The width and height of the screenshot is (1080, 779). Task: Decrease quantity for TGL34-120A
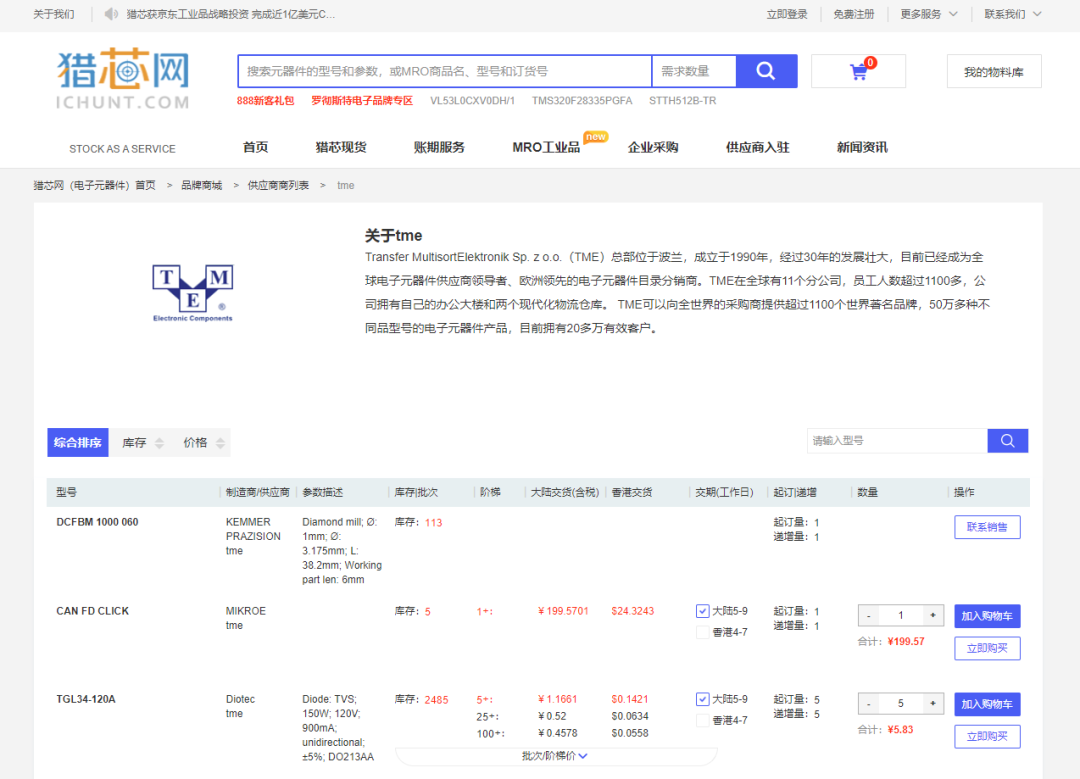[x=869, y=704]
